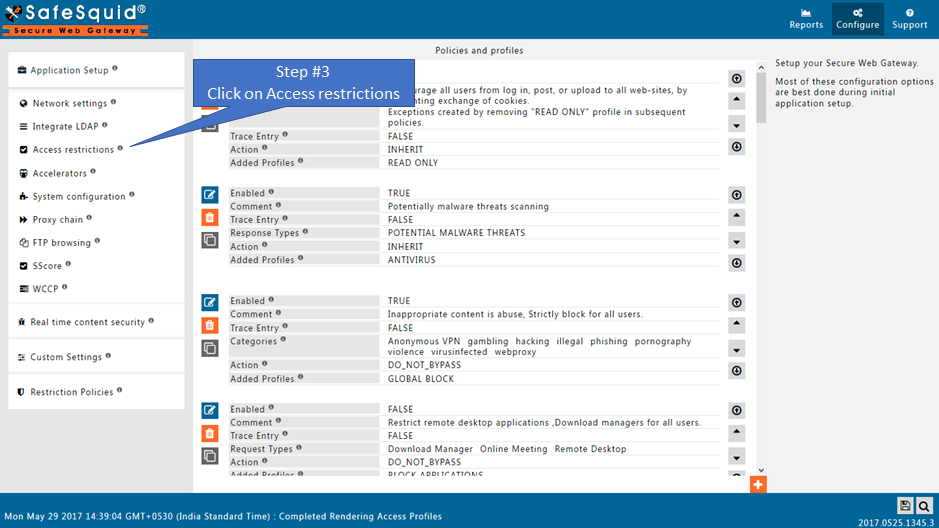Image resolution: width=939 pixels, height=528 pixels.
Task: Delete the Restrict remote desktop applications policy
Action: pyautogui.click(x=210, y=433)
